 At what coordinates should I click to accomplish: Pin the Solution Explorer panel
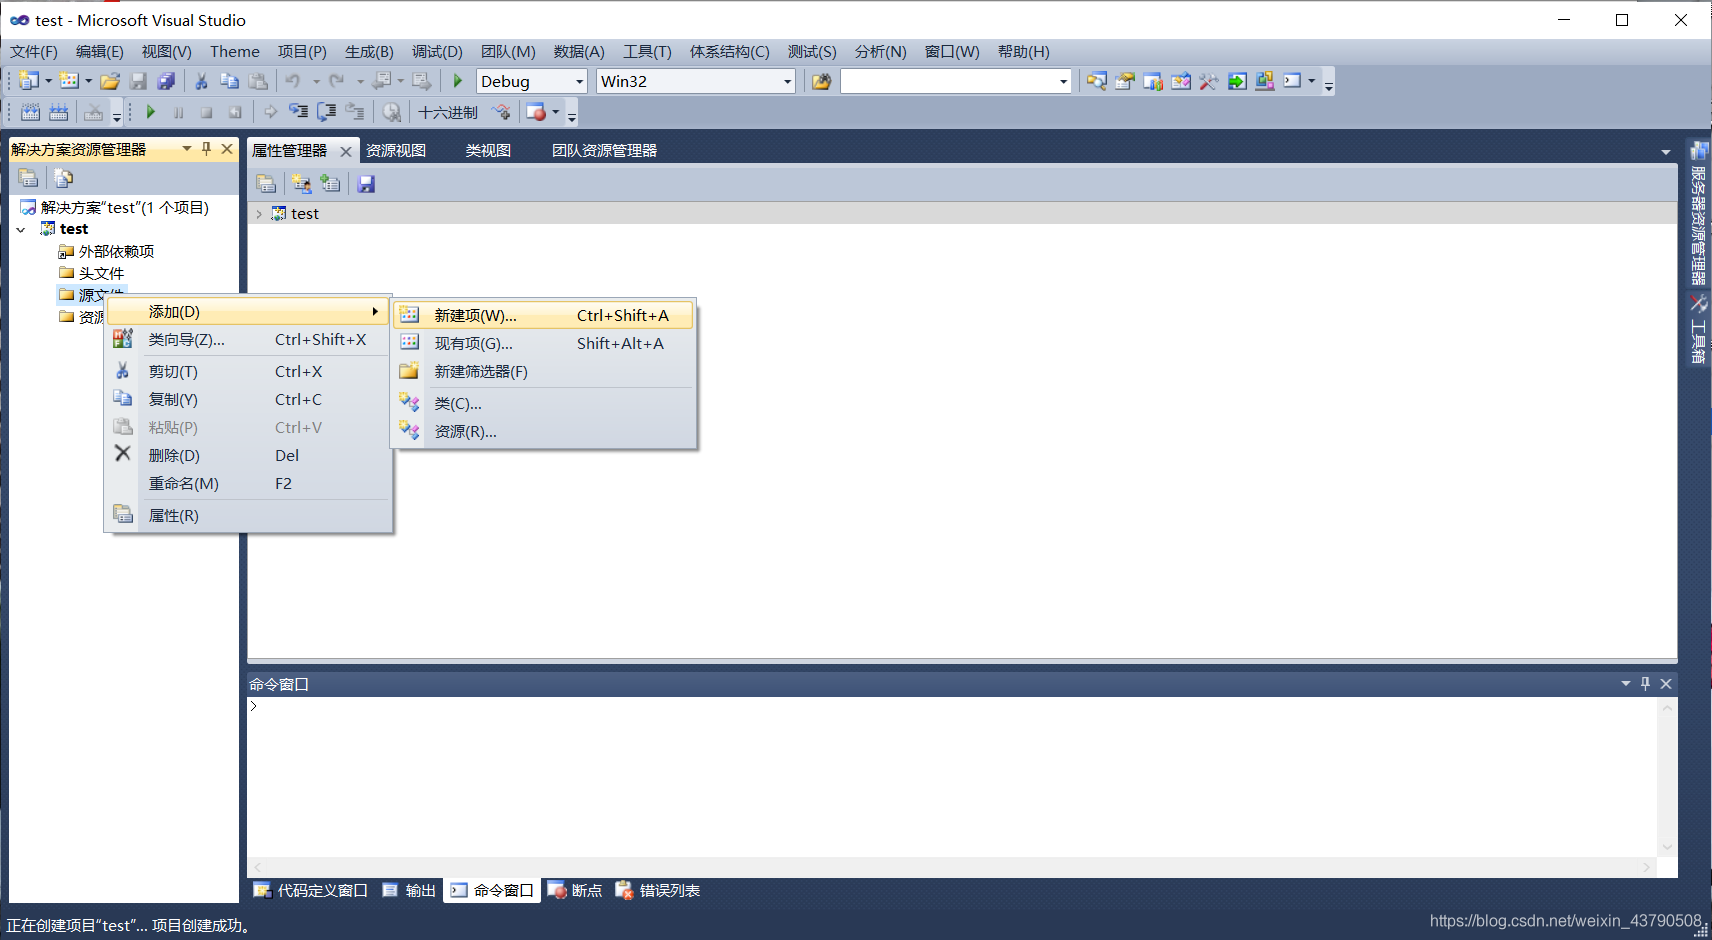tap(206, 149)
